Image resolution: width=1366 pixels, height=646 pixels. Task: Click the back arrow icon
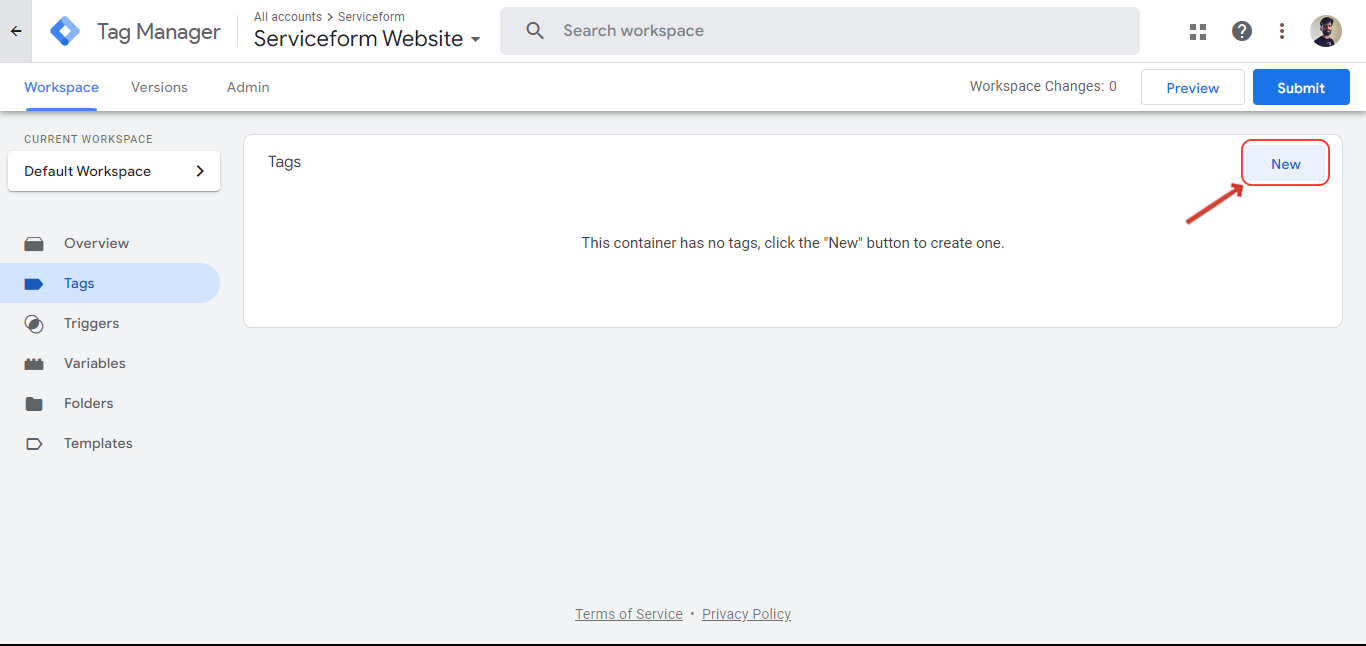16,31
